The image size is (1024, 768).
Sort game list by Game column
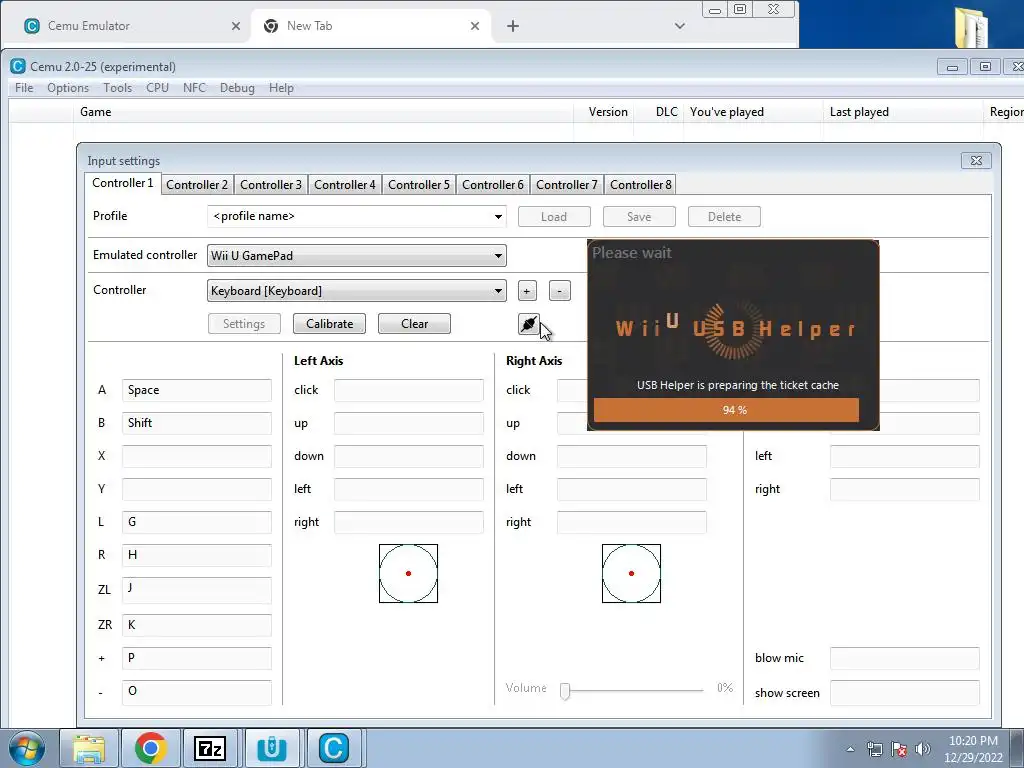click(323, 112)
